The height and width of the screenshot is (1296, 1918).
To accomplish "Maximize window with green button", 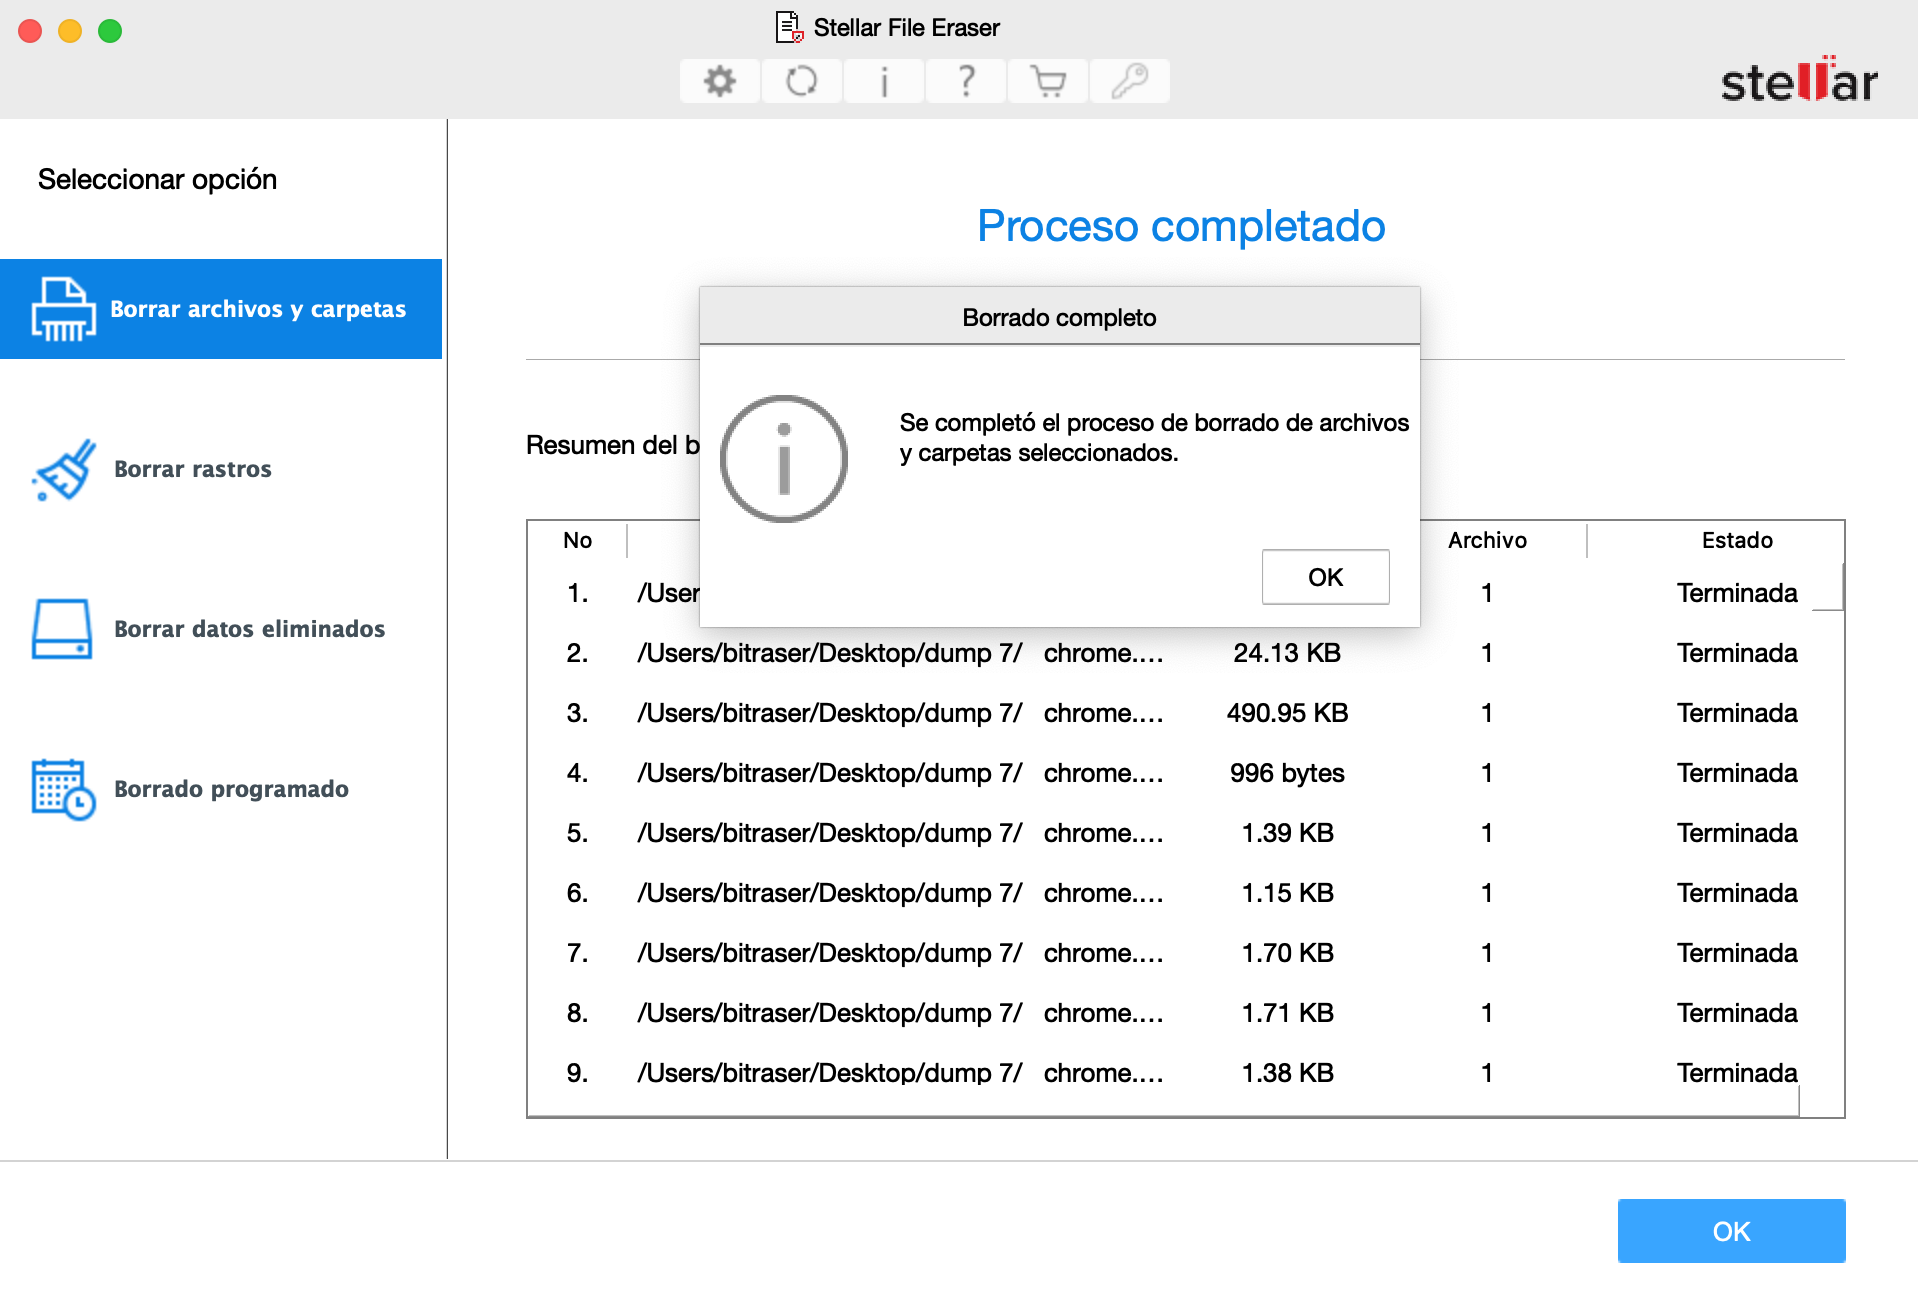I will tap(110, 31).
